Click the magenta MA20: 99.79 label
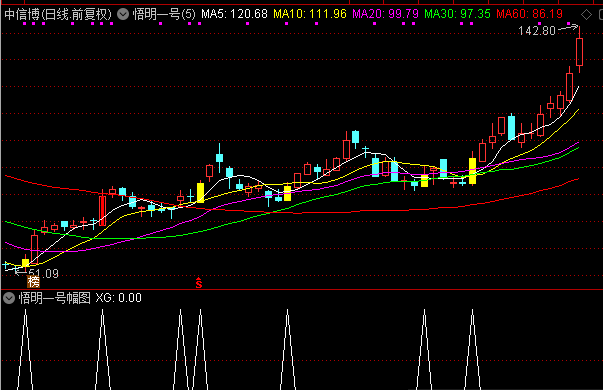 click(x=385, y=14)
